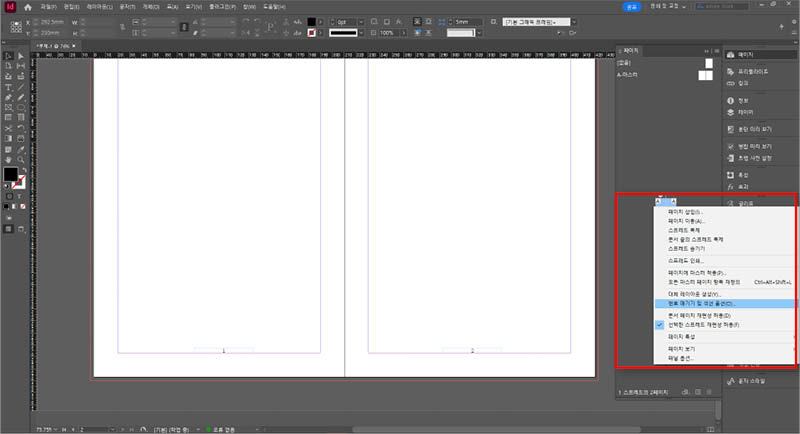Choose the Line tool

pyautogui.click(x=21, y=87)
